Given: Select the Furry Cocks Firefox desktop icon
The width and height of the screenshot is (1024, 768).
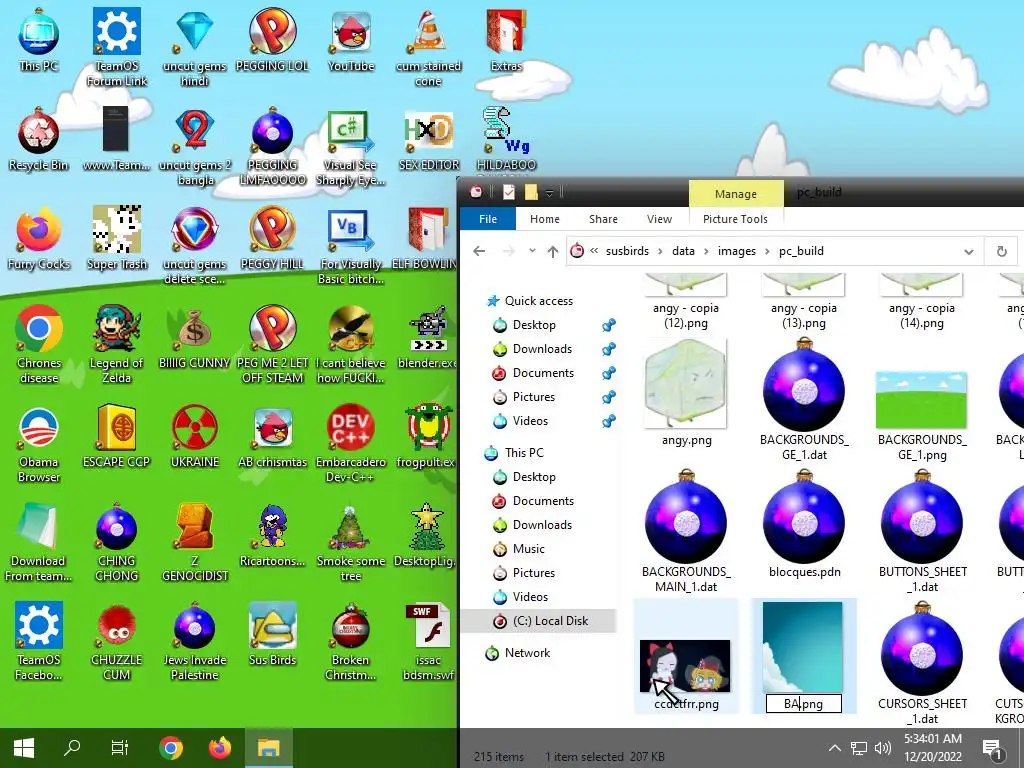Looking at the screenshot, I should point(39,239).
